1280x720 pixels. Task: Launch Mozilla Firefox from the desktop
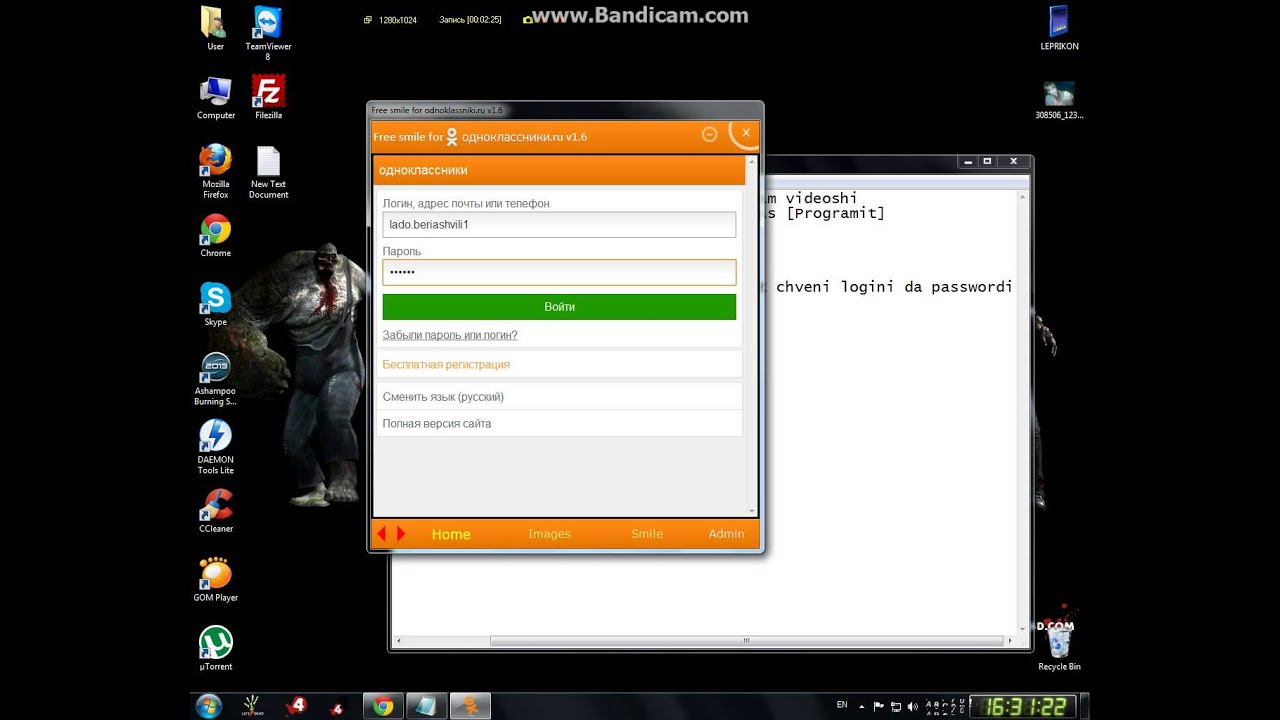(215, 171)
